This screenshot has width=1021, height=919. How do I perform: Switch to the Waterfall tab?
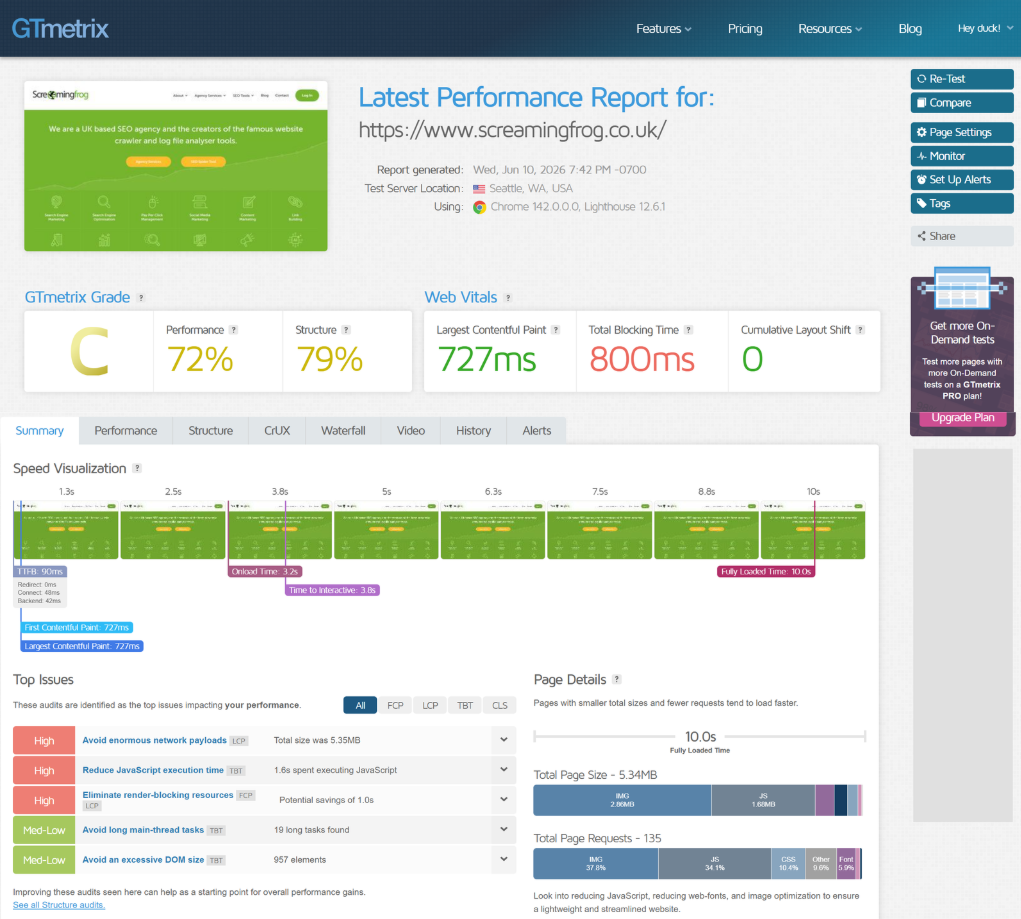click(343, 431)
